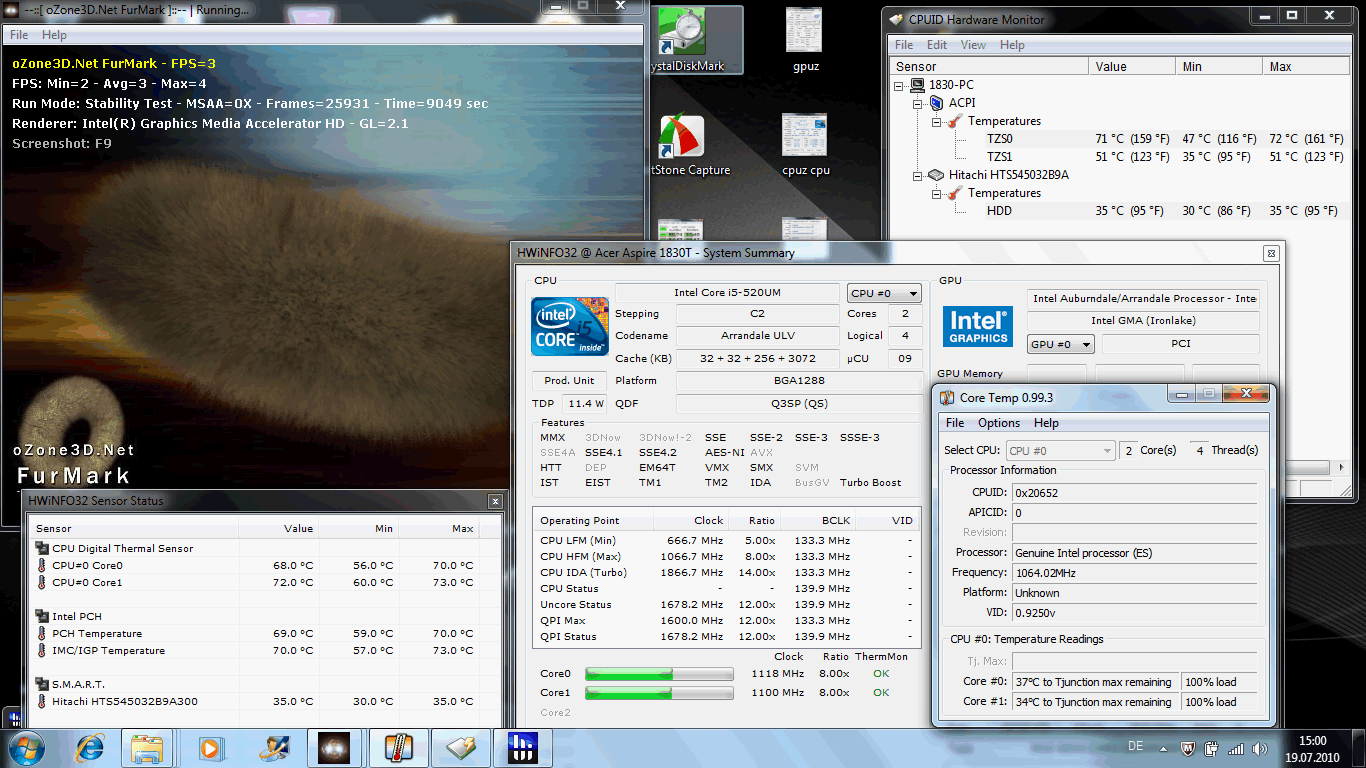Close the HWiNFO32 Sensor Status window
Viewport: 1366px width, 768px height.
pyautogui.click(x=494, y=501)
